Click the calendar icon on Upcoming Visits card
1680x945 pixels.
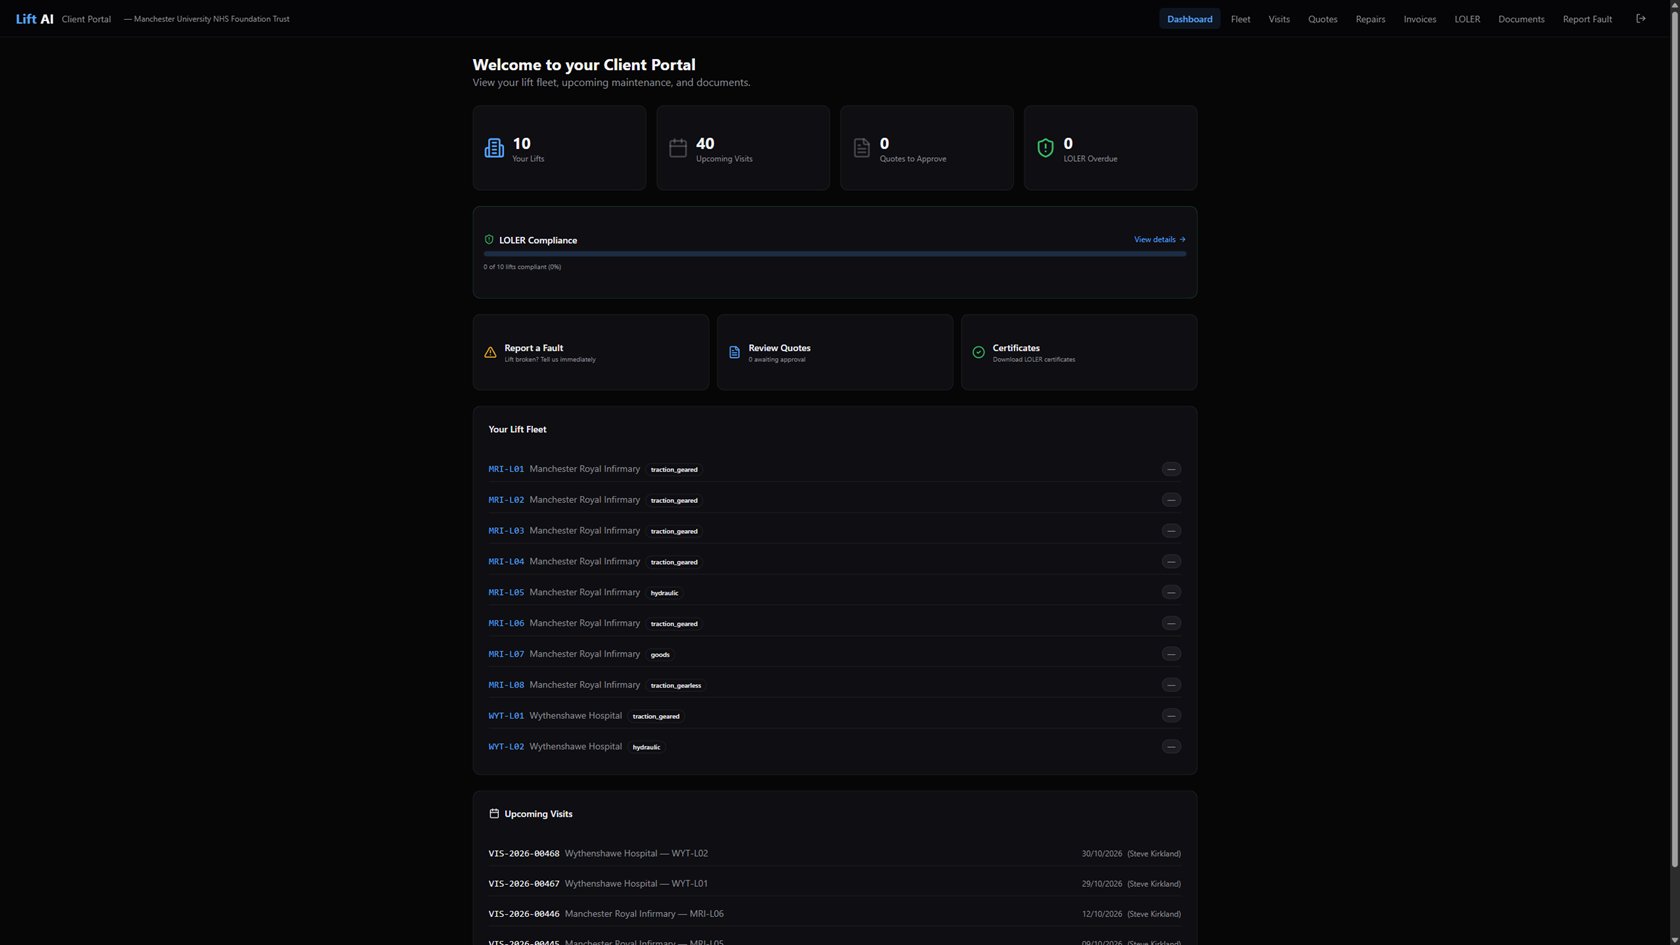(678, 148)
